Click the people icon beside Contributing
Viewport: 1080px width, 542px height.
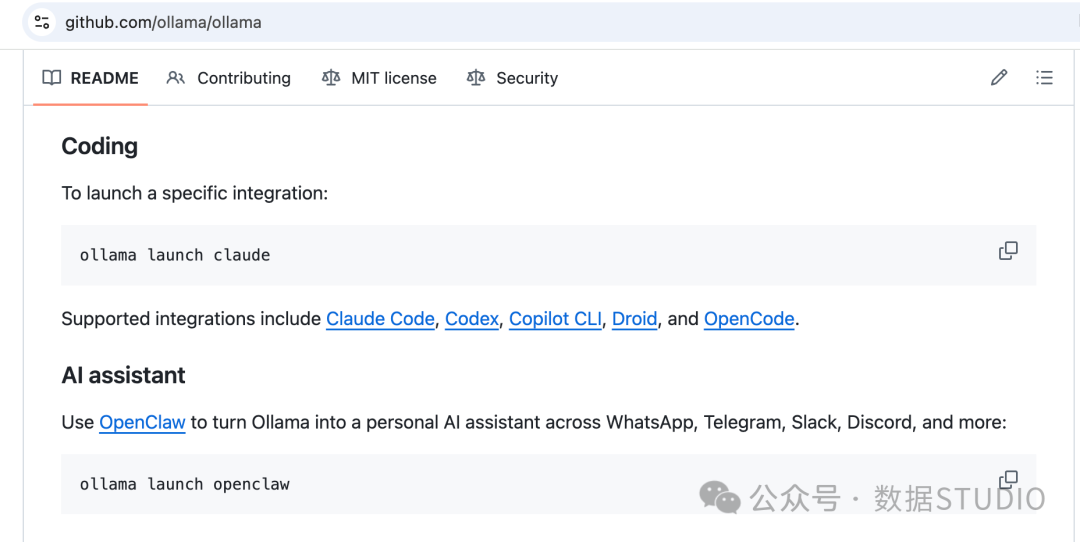[176, 78]
